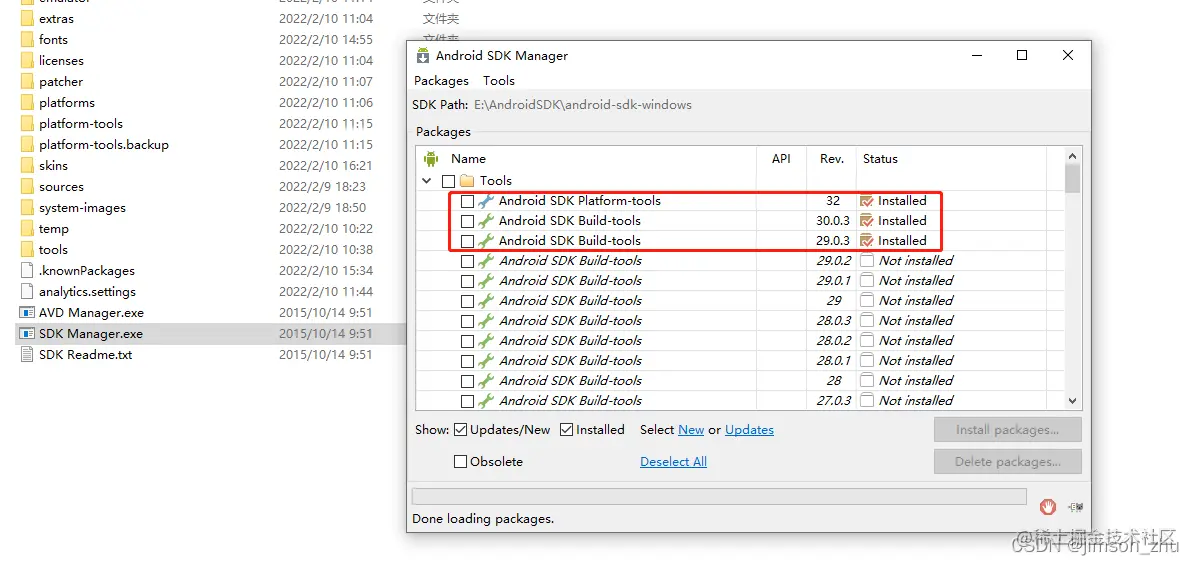Select licenses folder icon in Explorer
This screenshot has height=565, width=1194.
pyautogui.click(x=27, y=61)
